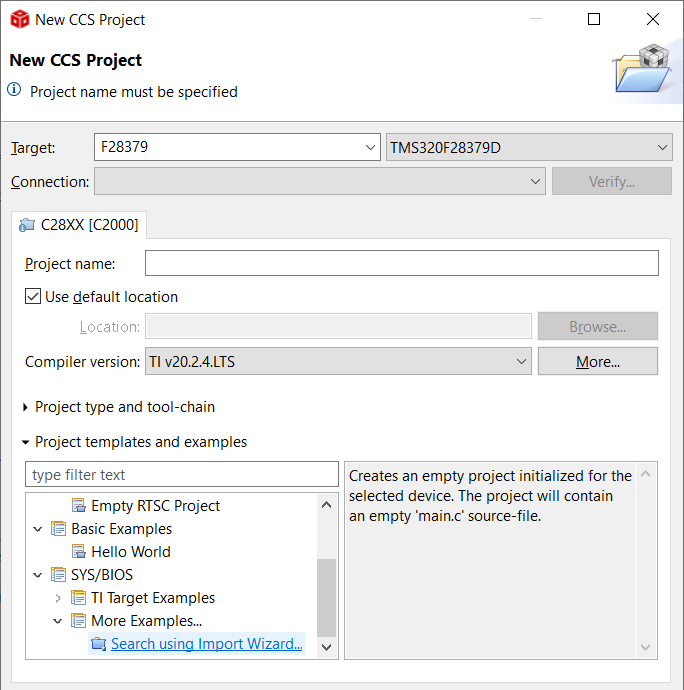Click the TI Target Examples folder icon
684x690 pixels.
pos(79,598)
